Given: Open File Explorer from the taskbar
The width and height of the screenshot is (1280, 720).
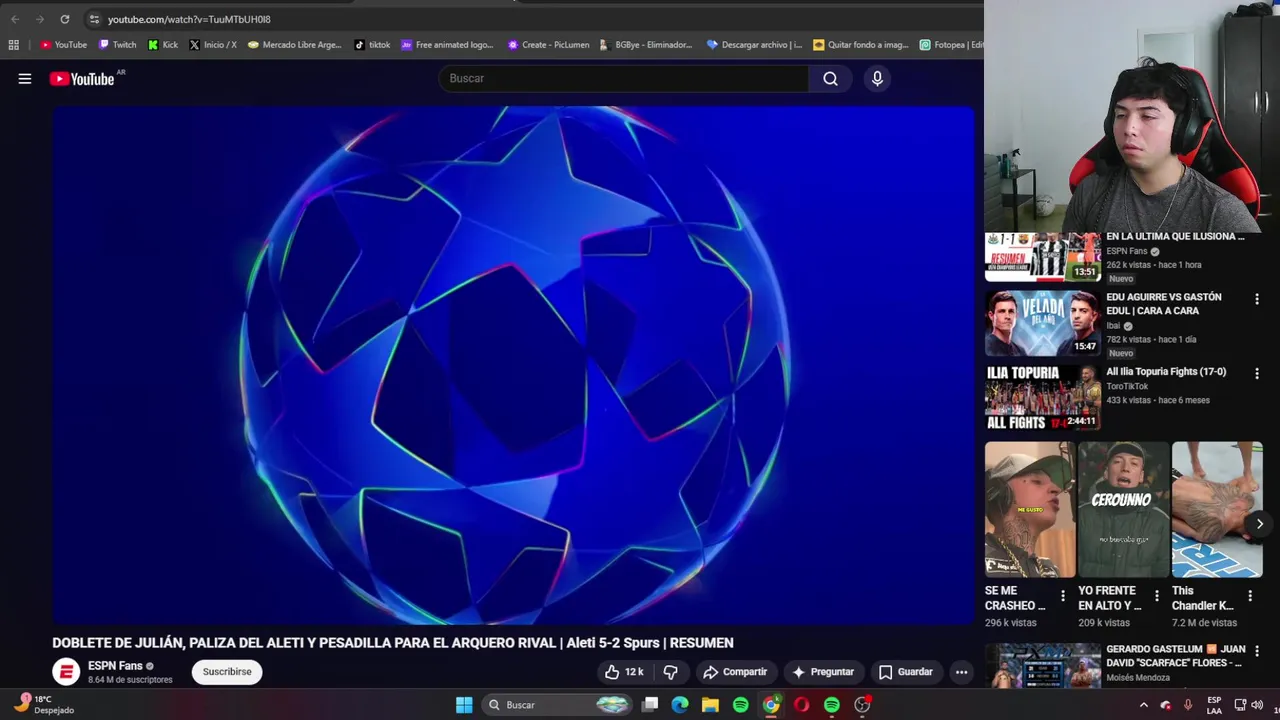Looking at the screenshot, I should coord(710,705).
